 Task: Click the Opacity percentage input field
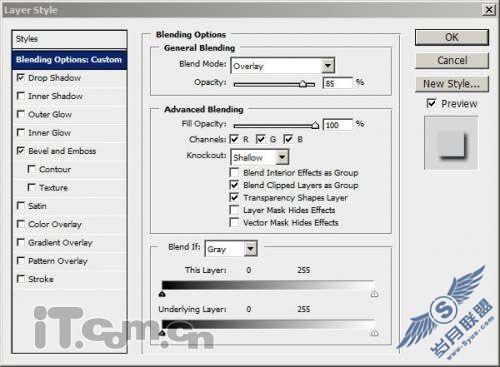pos(338,83)
